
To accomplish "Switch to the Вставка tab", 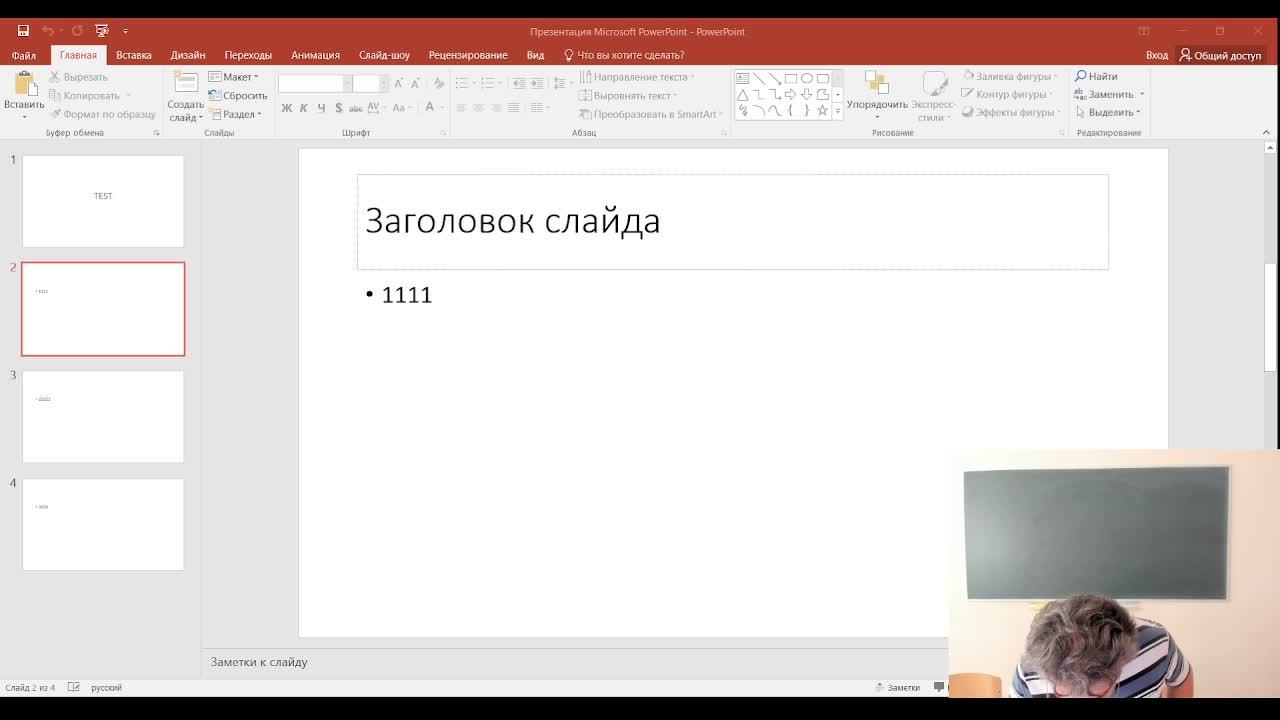I will point(133,55).
